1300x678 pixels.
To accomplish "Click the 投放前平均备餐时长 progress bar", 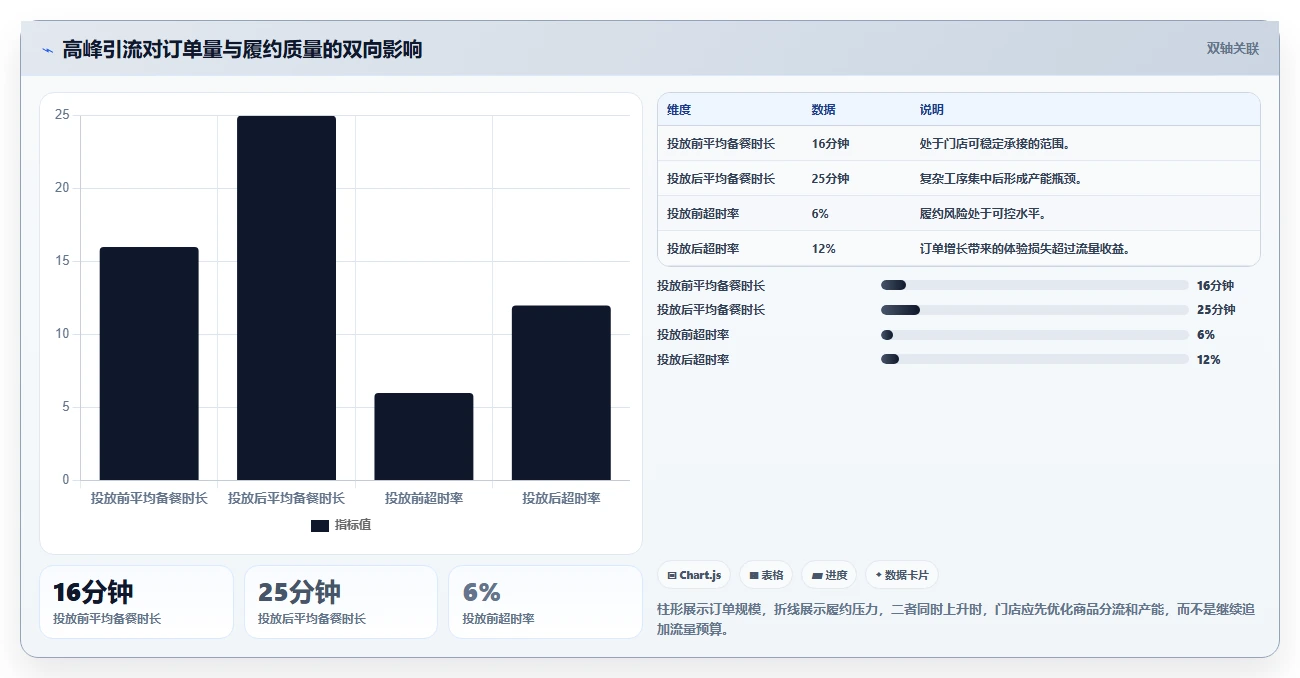I will coord(1035,285).
